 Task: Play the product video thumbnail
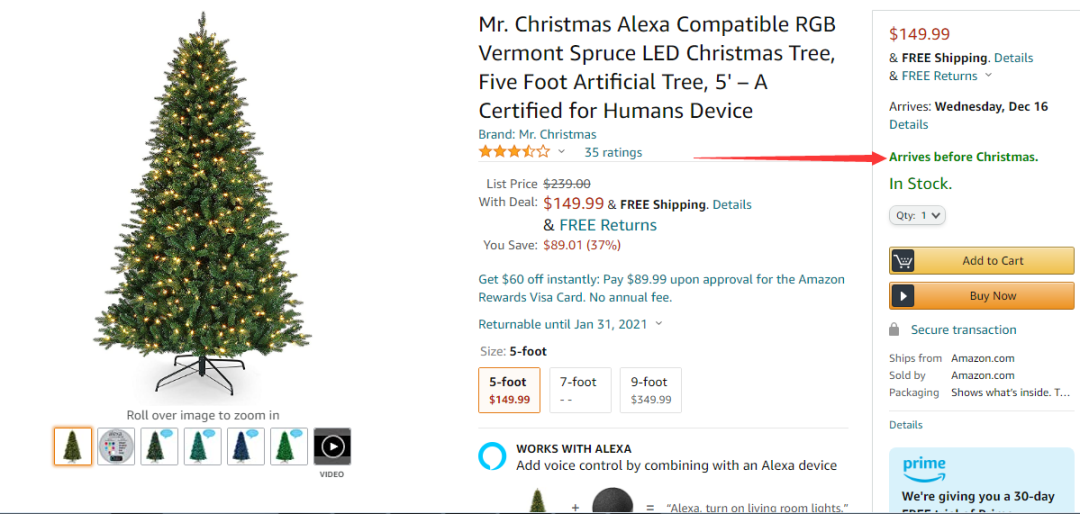pyautogui.click(x=332, y=446)
